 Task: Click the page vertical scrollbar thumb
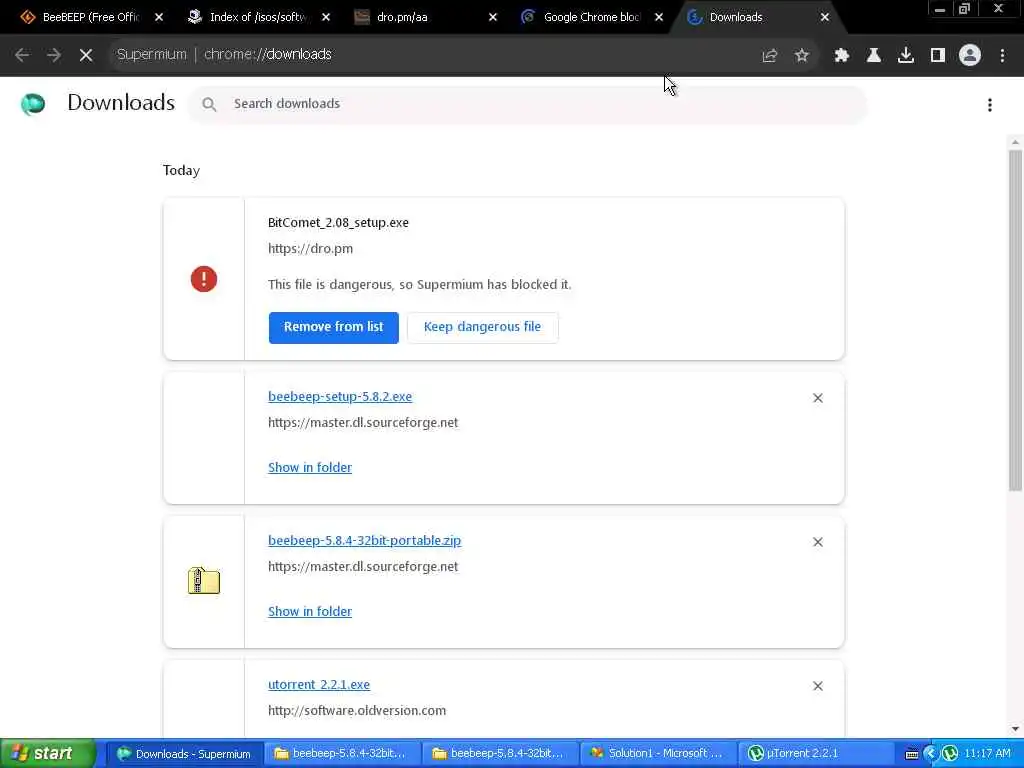(x=1015, y=320)
